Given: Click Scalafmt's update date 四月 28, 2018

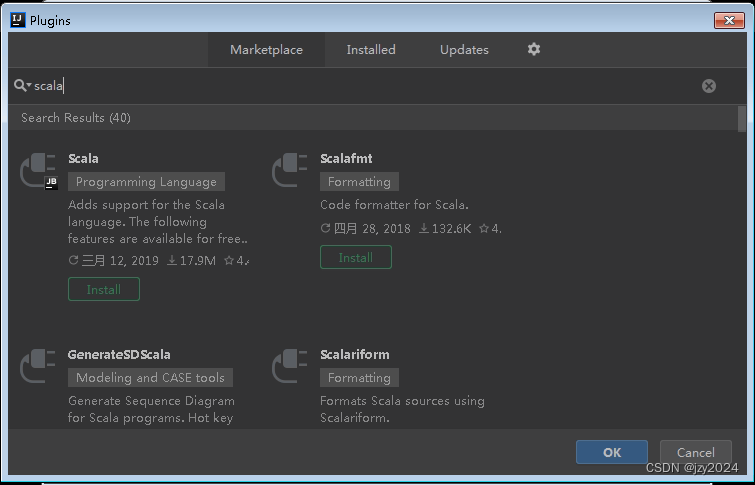Looking at the screenshot, I should click(x=366, y=228).
